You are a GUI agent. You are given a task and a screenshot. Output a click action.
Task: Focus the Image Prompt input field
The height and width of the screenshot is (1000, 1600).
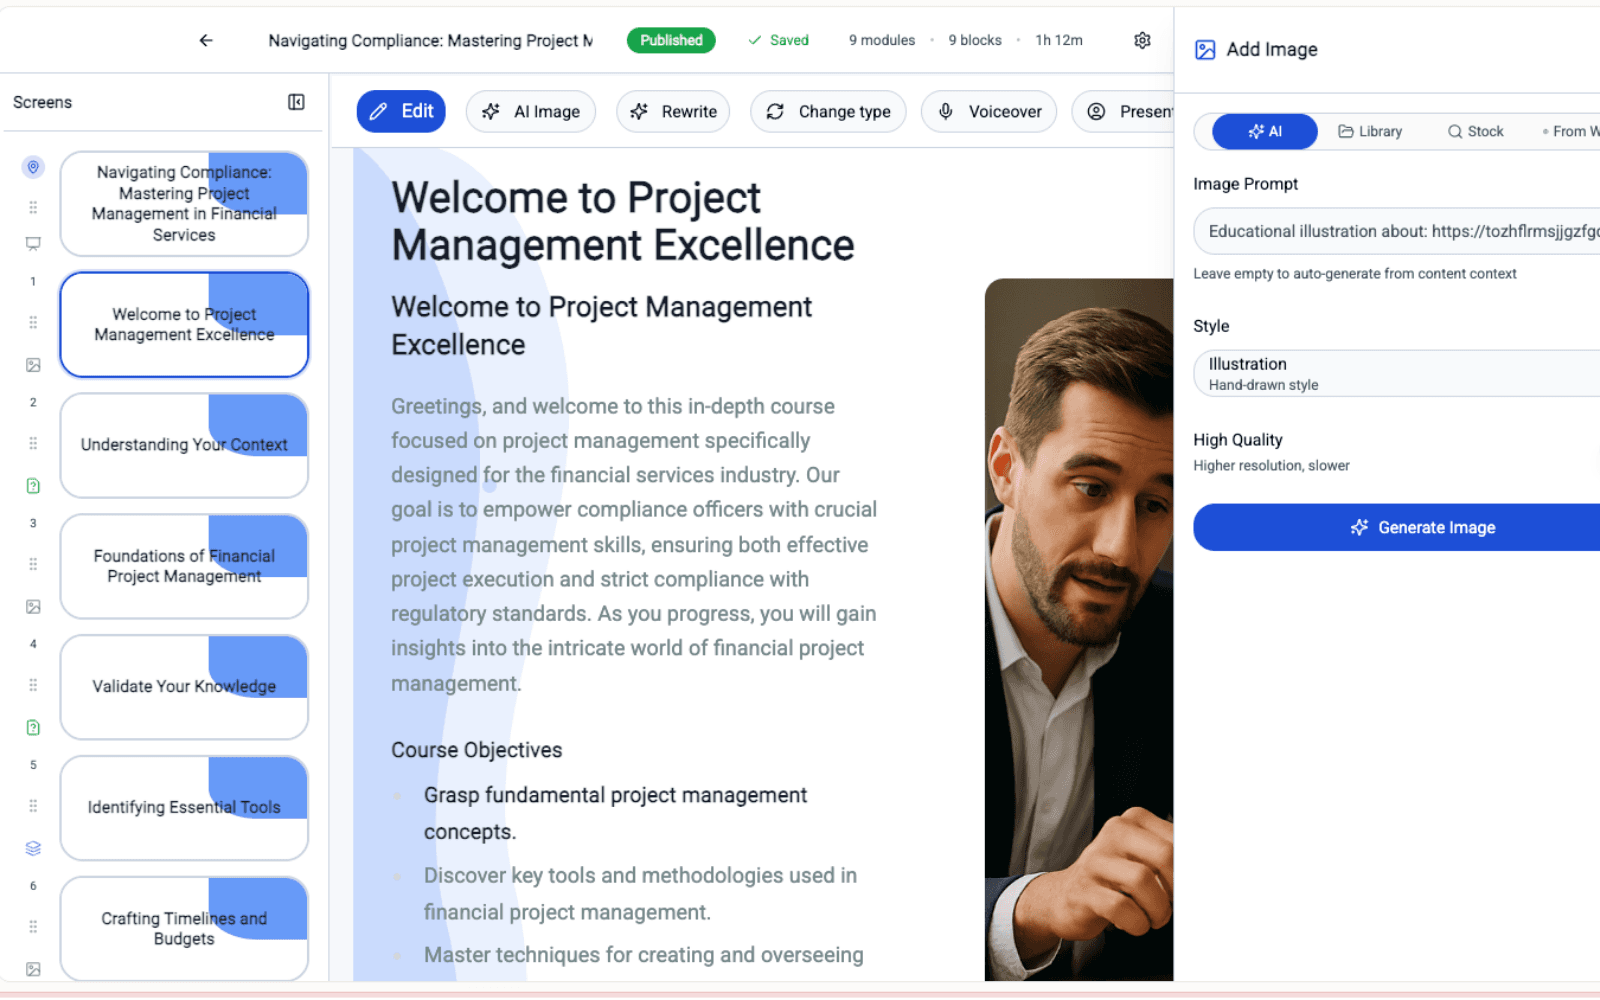coord(1396,231)
